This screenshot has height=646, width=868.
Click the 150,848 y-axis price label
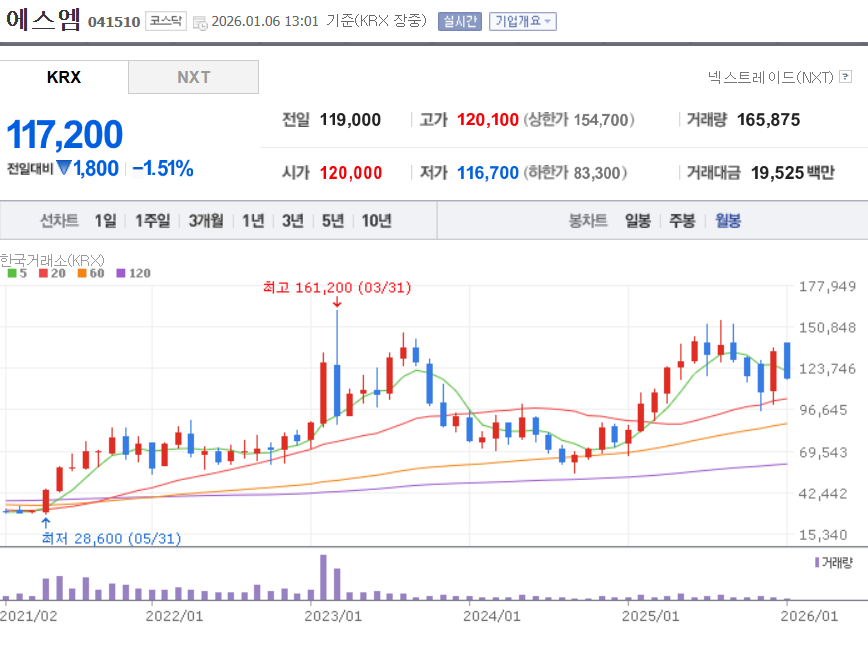[x=827, y=328]
